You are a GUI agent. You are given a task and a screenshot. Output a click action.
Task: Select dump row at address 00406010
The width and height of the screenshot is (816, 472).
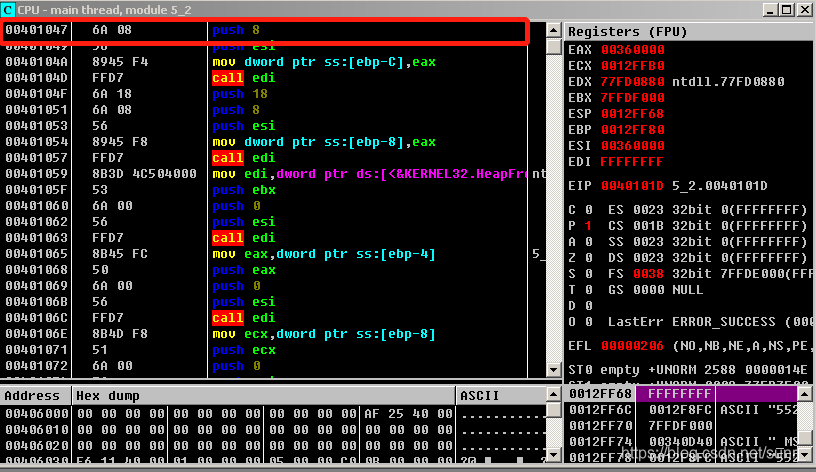(x=273, y=430)
